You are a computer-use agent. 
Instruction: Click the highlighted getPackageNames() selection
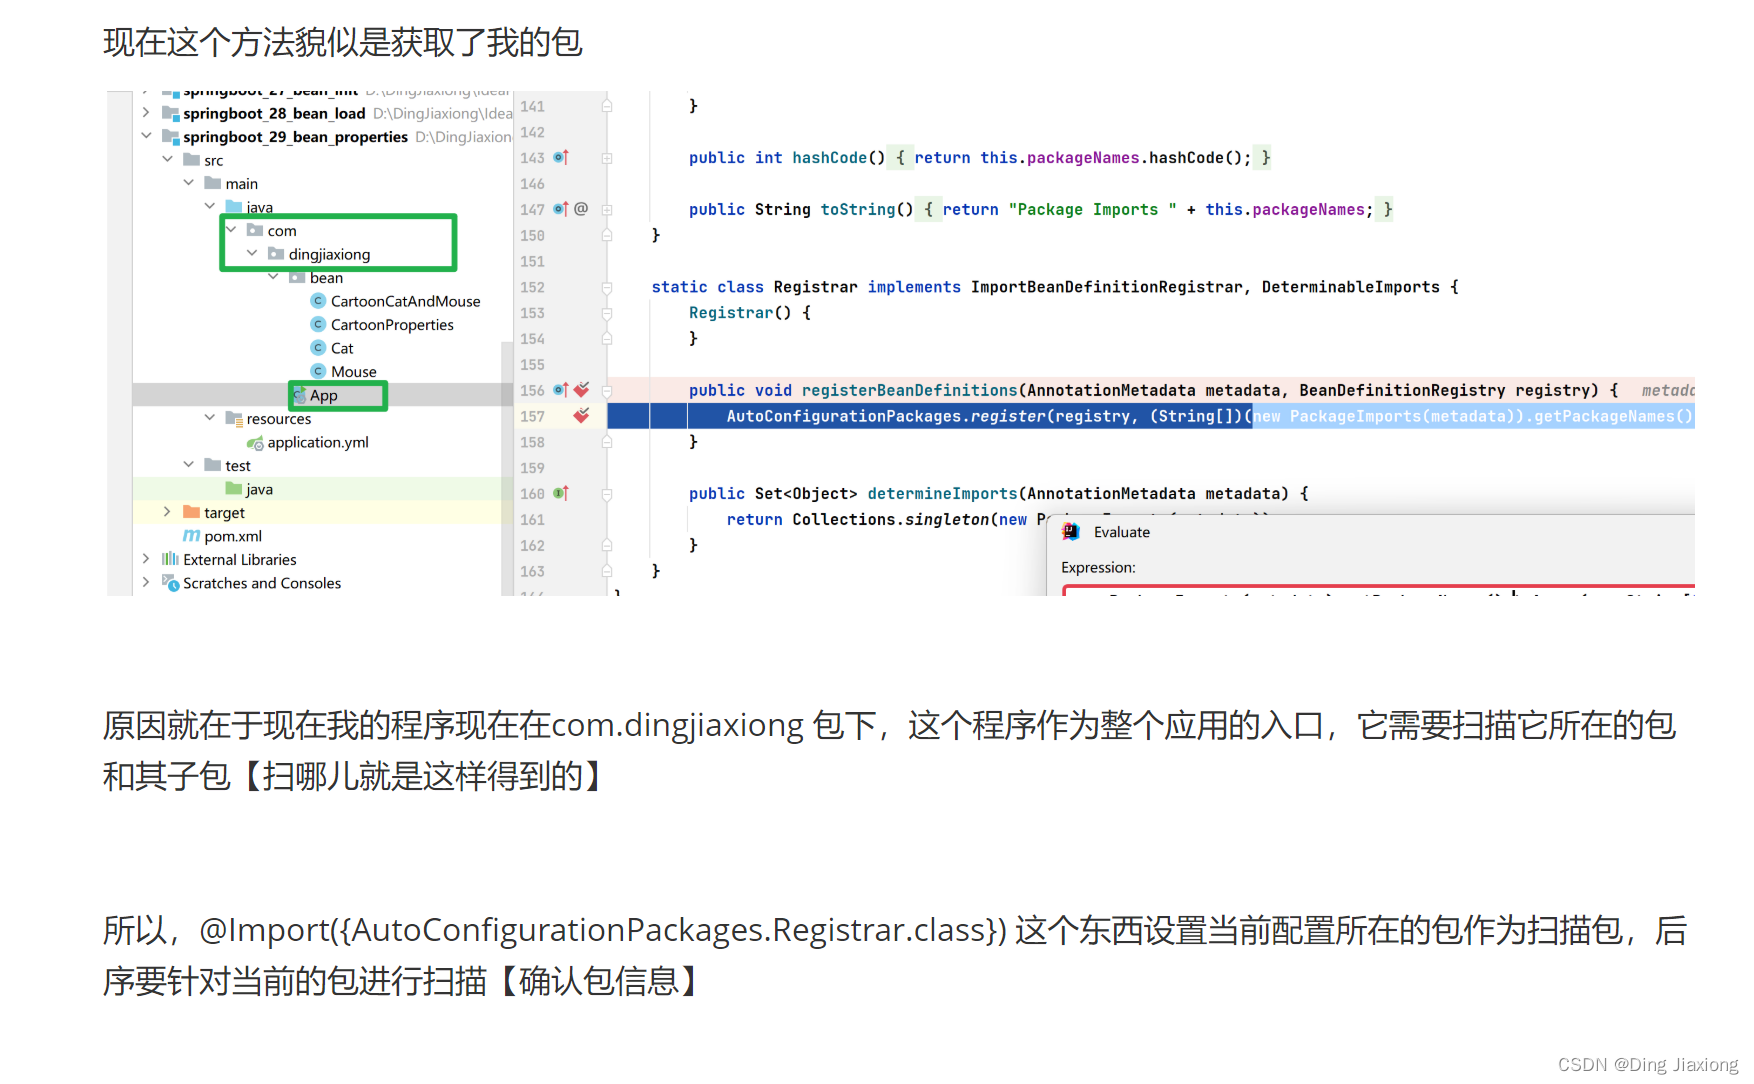click(x=1474, y=416)
